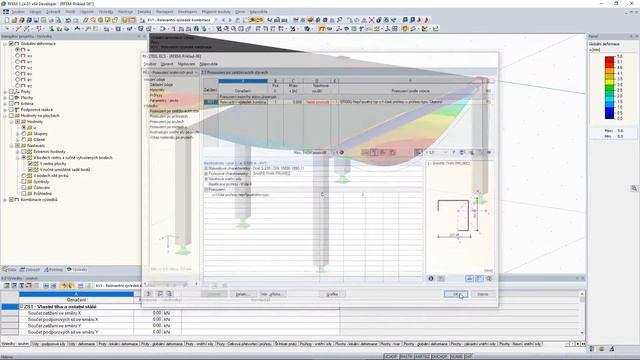Enable Extrémní hodnoty checkbox
The image size is (640, 360).
(24, 151)
